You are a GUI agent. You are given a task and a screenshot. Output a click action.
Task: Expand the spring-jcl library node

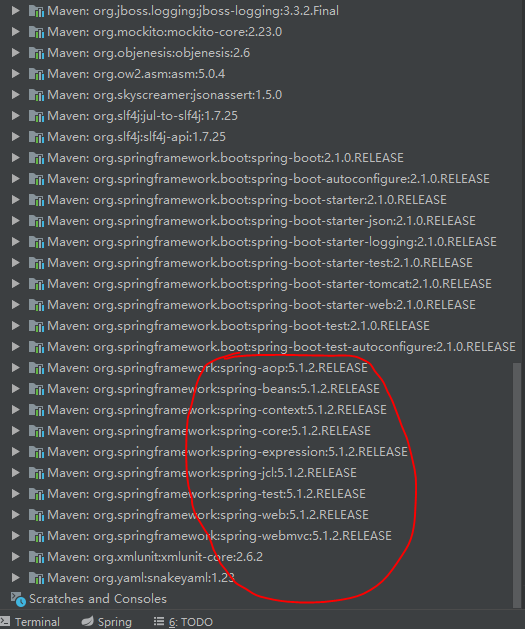[15, 473]
